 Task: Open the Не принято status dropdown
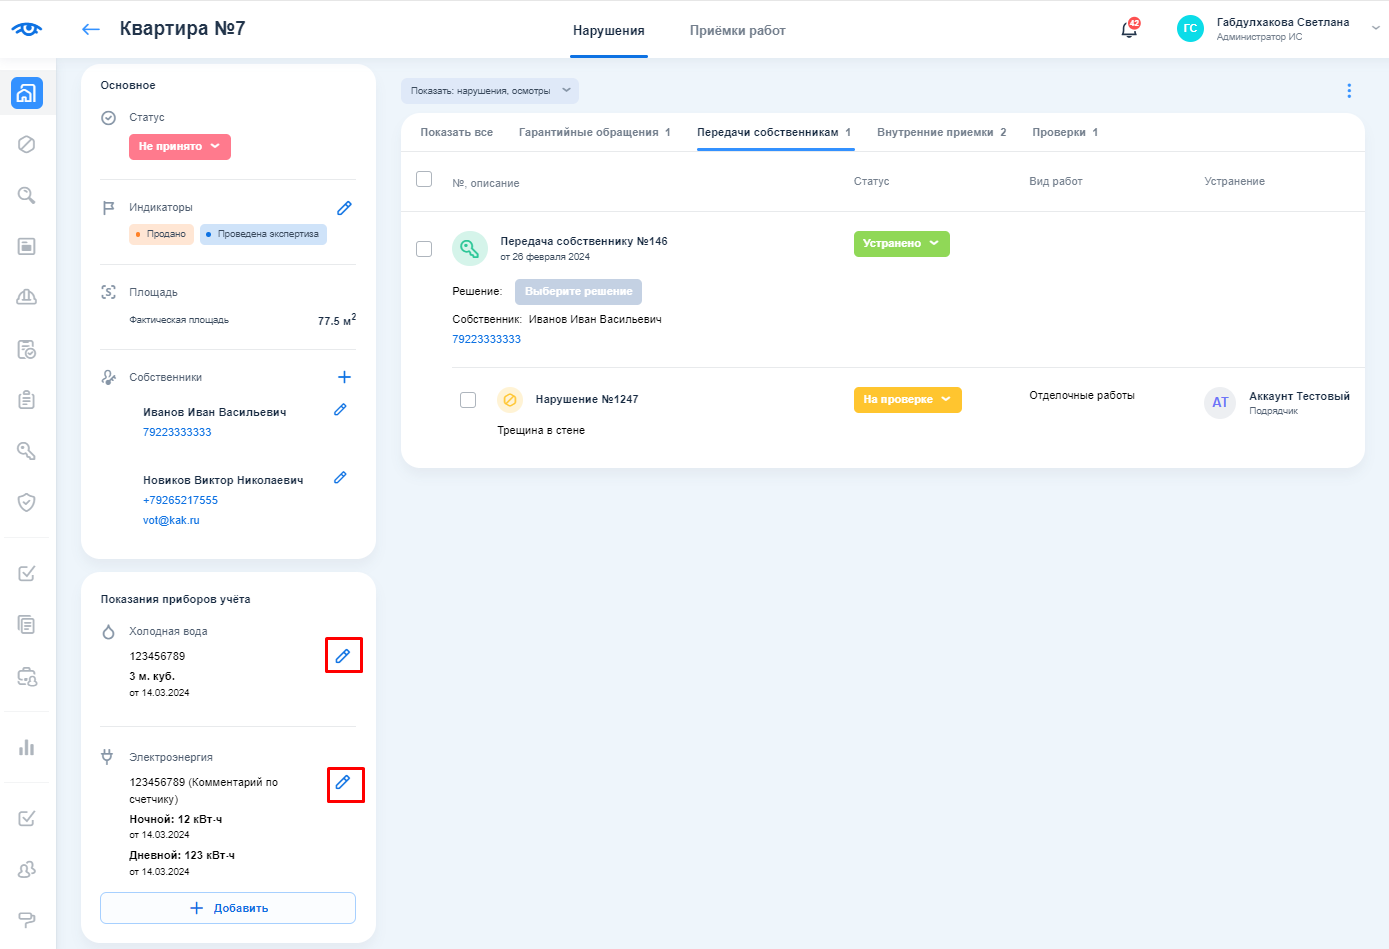click(180, 147)
